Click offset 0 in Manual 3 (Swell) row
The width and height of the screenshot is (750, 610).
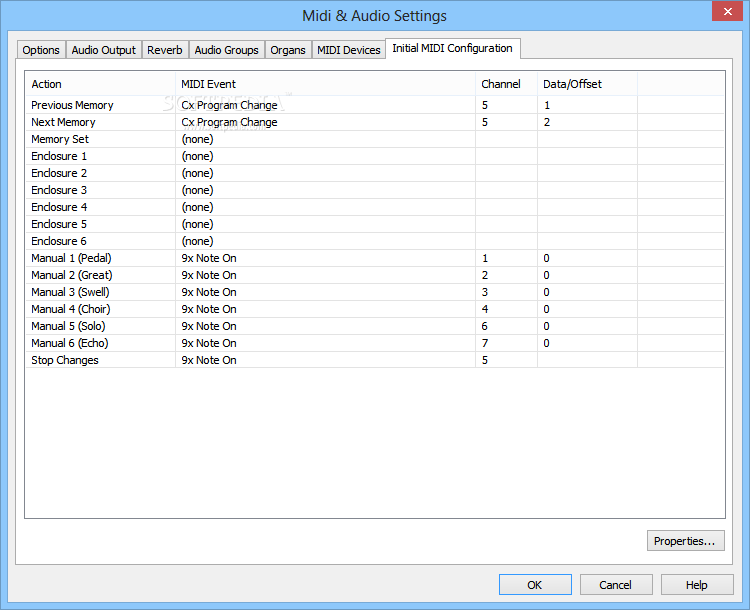(x=546, y=292)
